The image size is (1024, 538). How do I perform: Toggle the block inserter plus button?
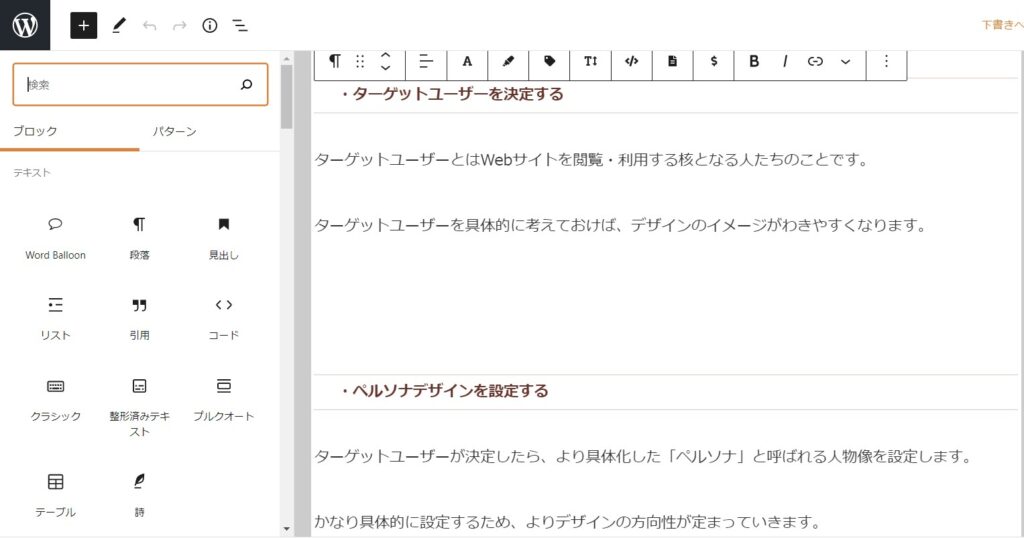coord(84,25)
